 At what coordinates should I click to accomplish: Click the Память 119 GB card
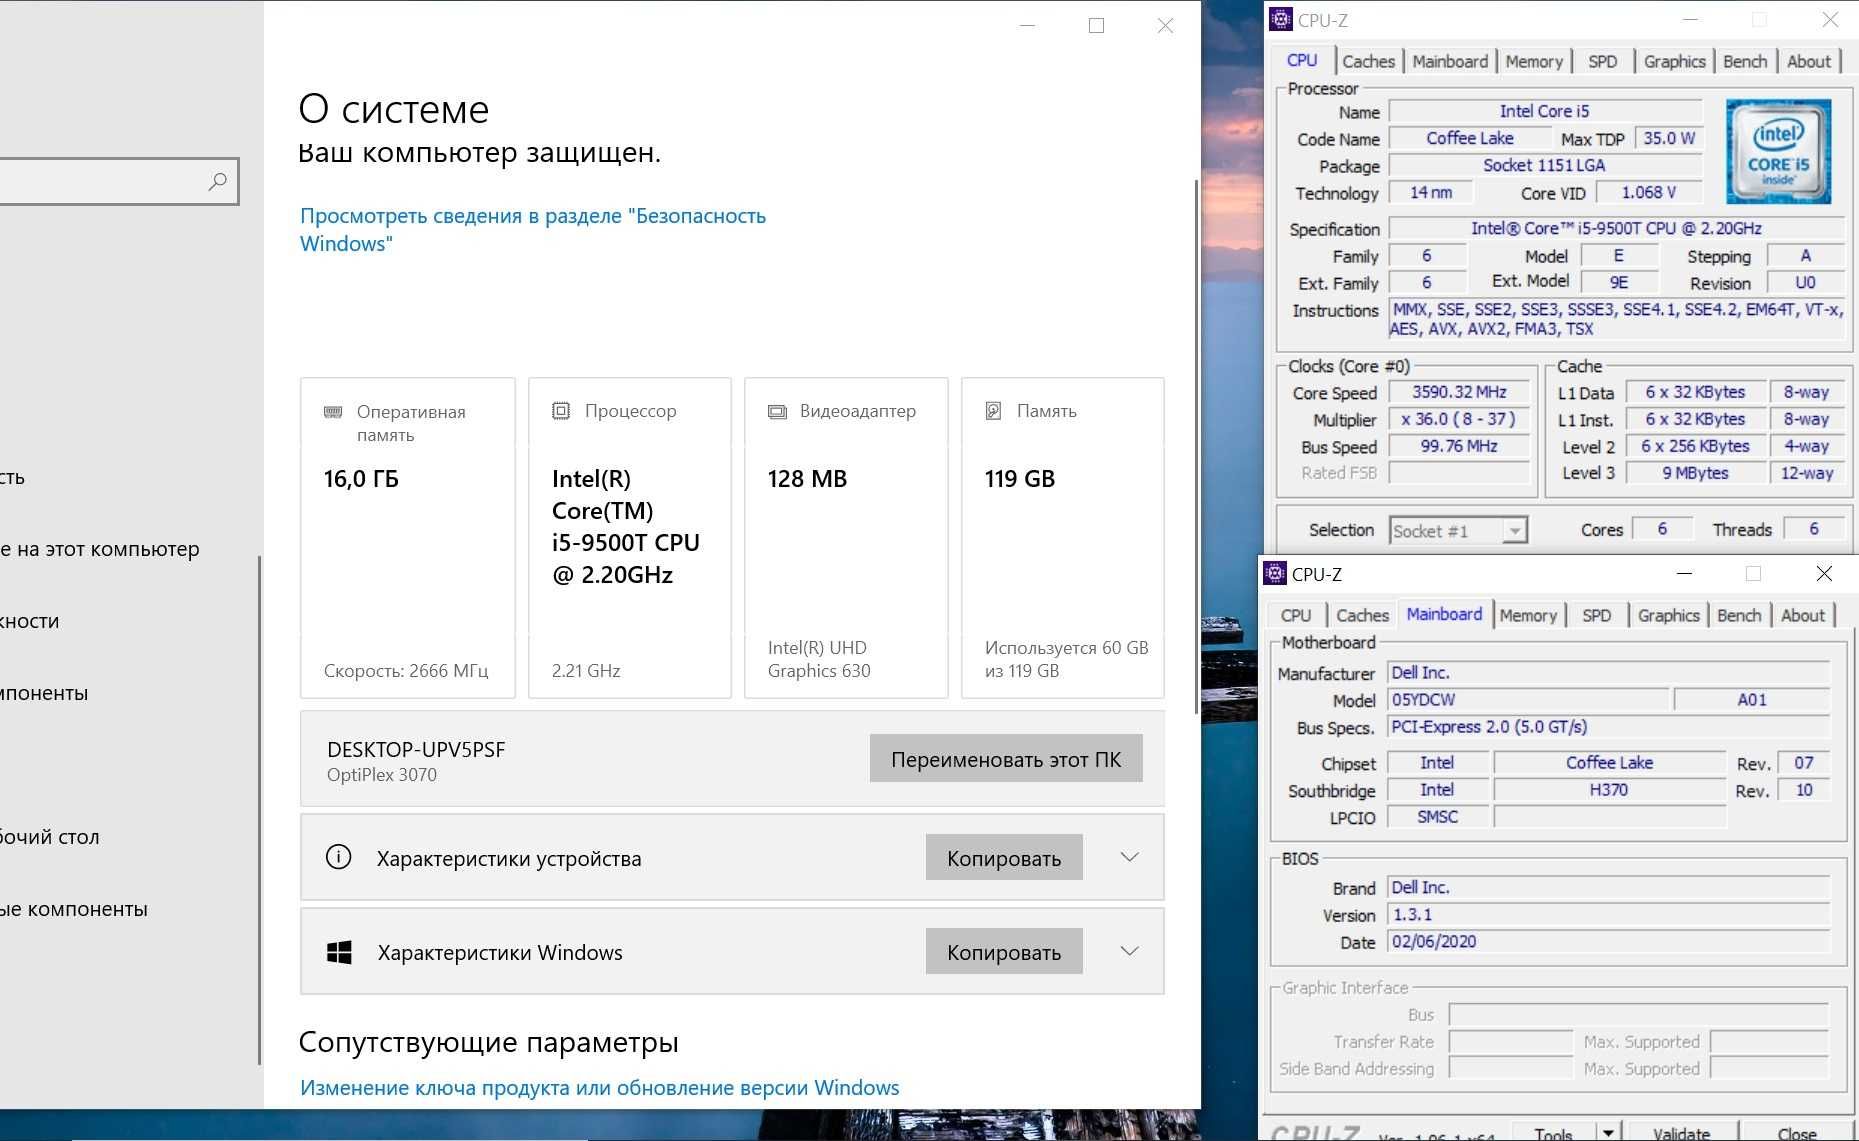pyautogui.click(x=1062, y=538)
